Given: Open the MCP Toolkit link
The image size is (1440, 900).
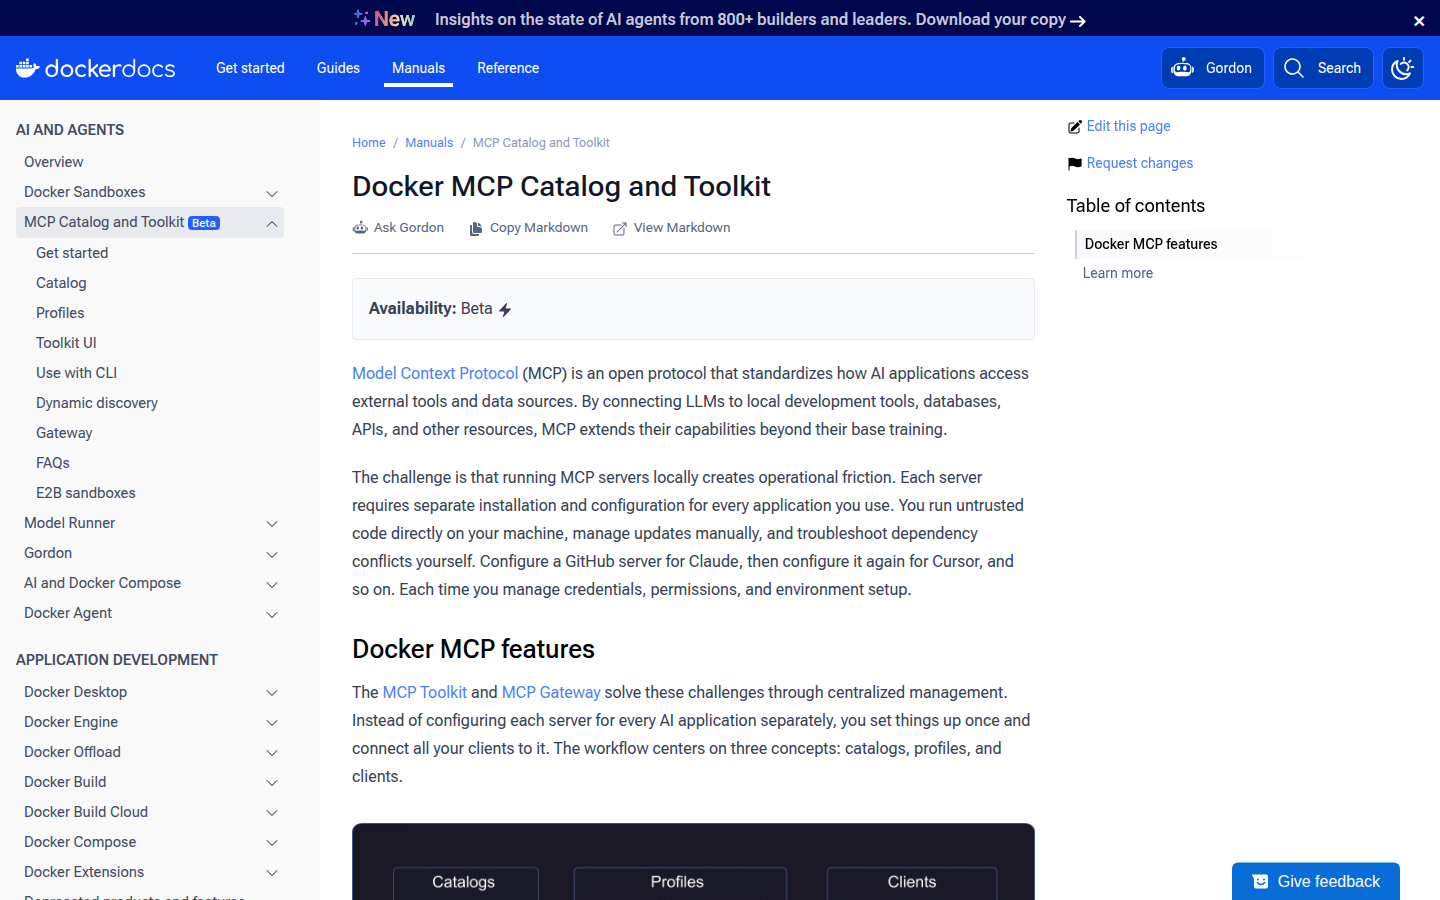Looking at the screenshot, I should point(425,692).
